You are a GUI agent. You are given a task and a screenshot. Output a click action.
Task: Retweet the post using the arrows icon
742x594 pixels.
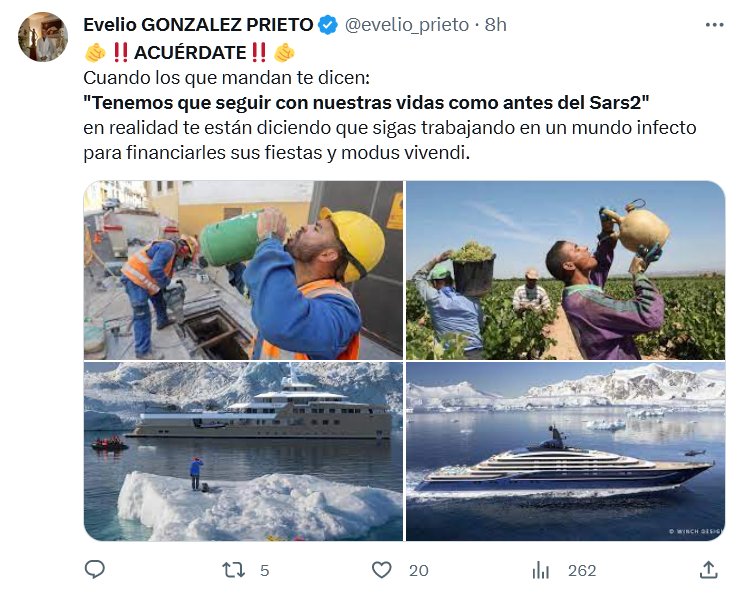coord(234,570)
